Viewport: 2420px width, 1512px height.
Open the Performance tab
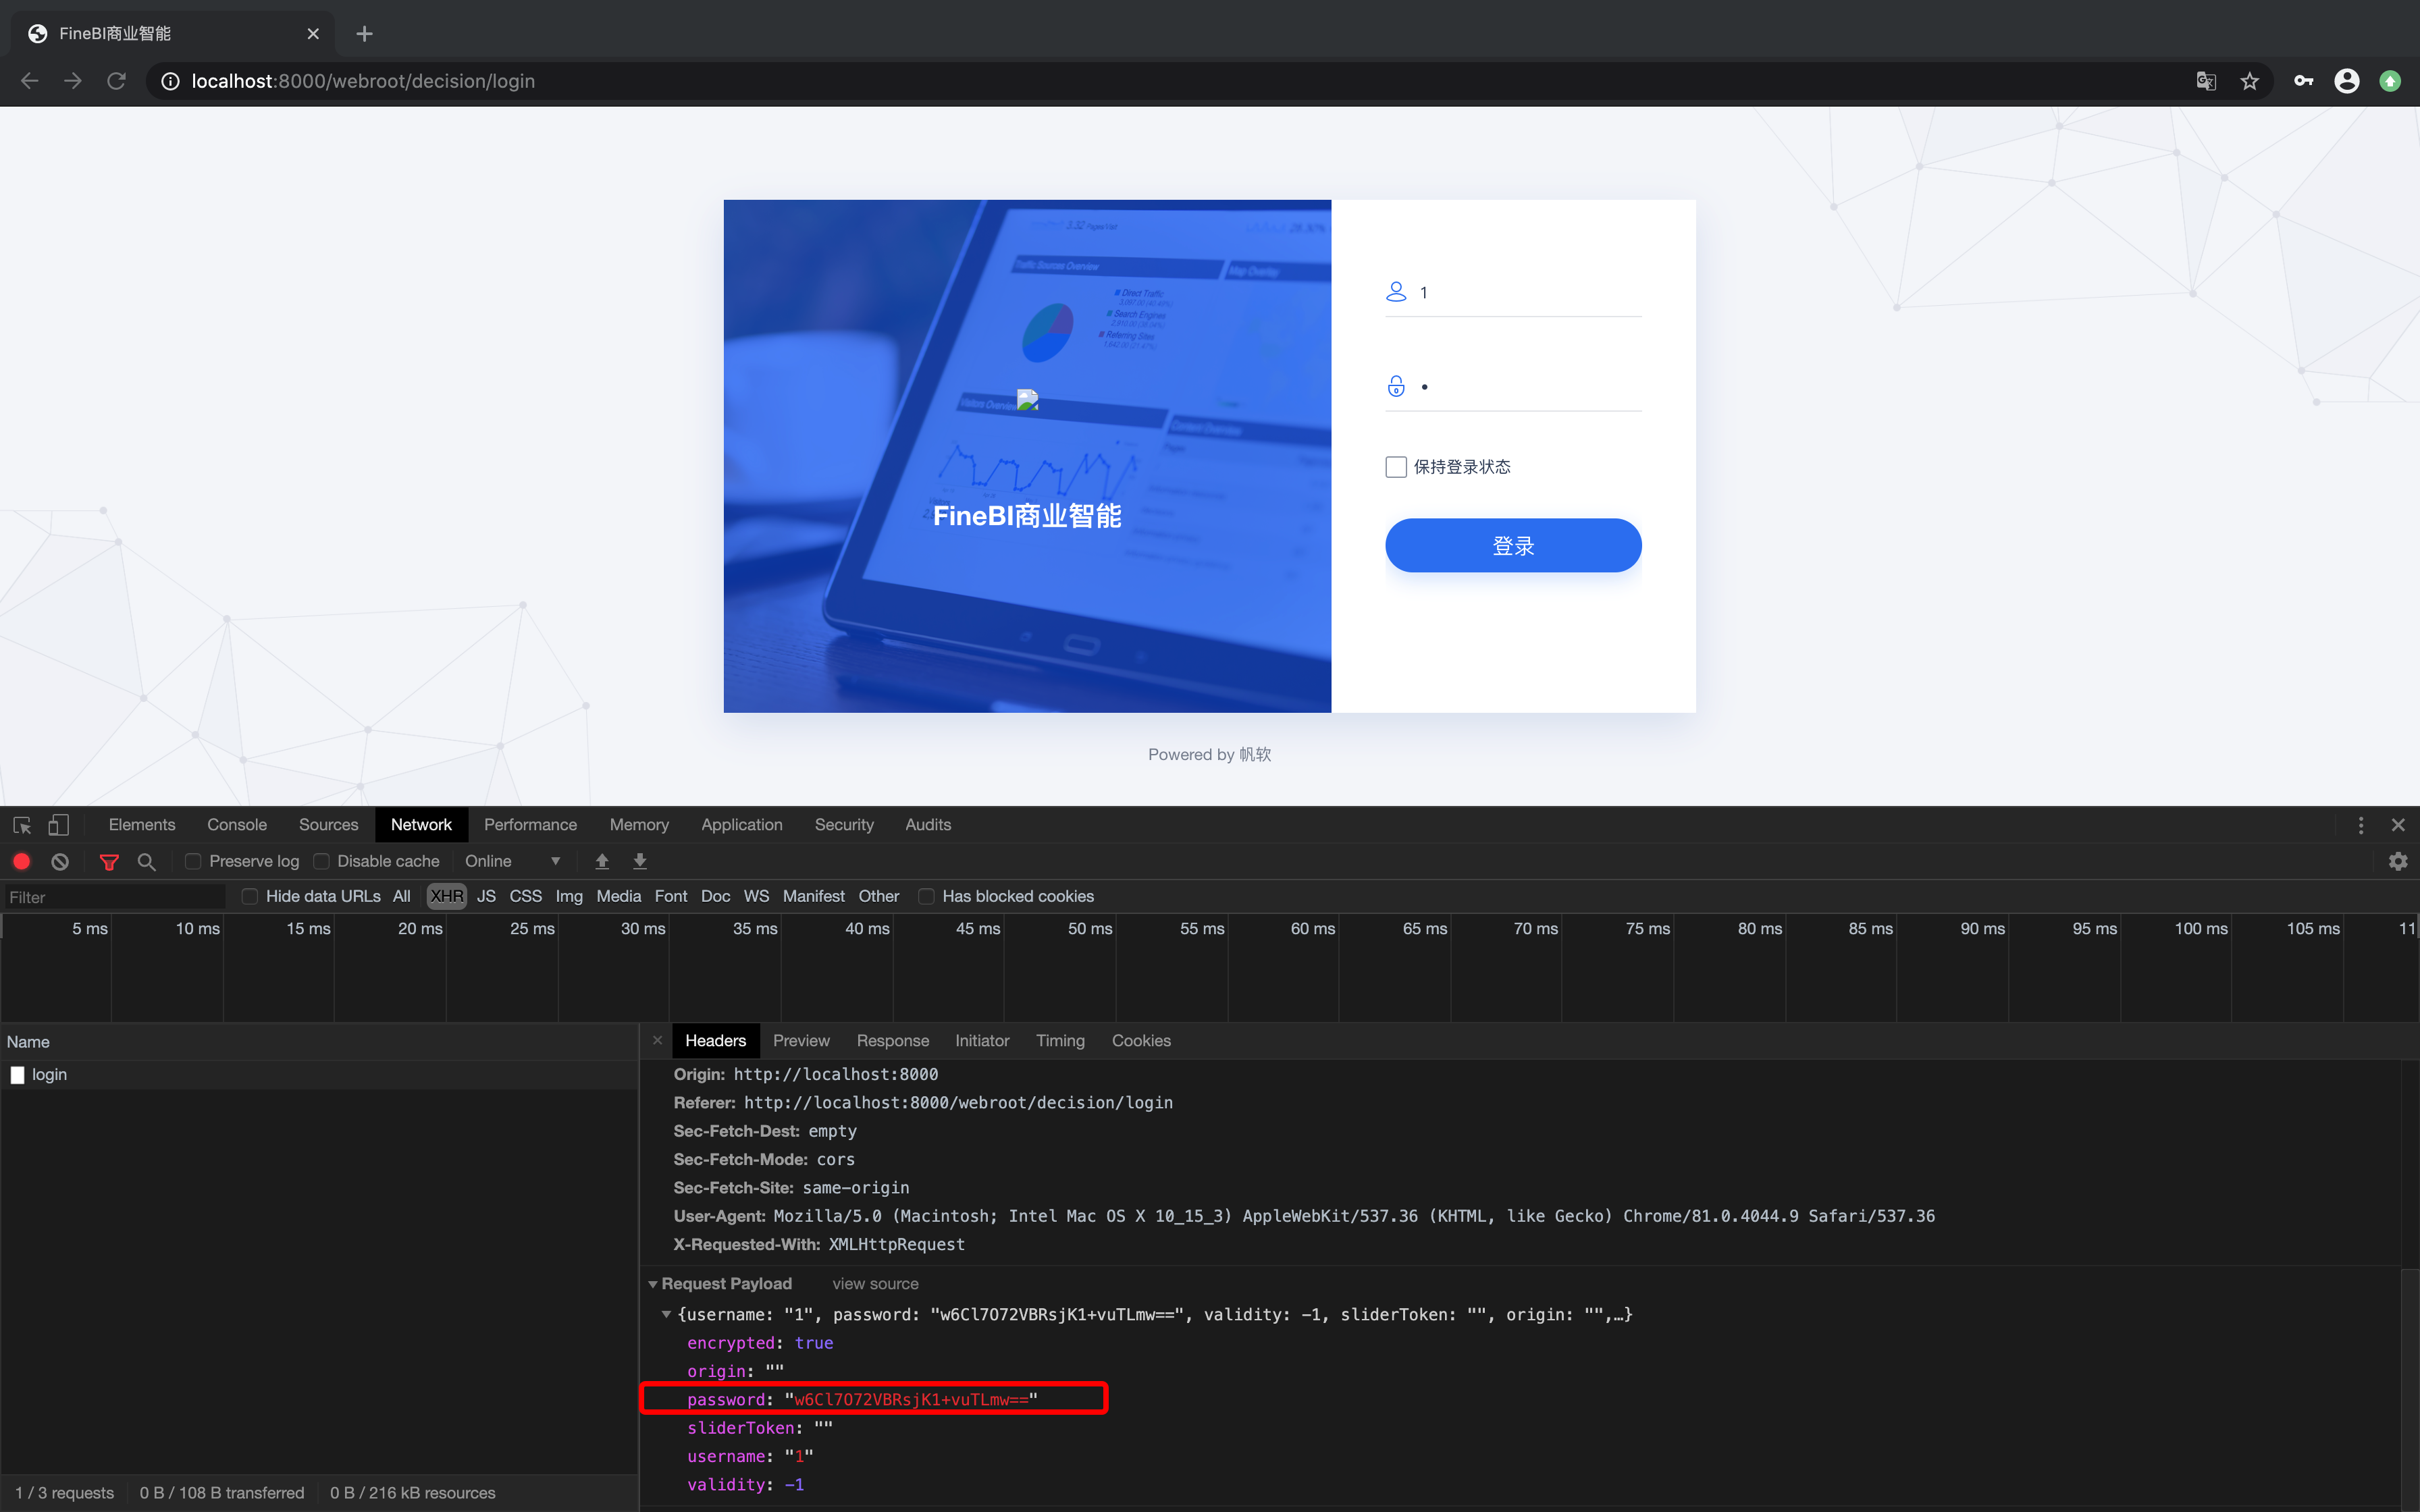pos(530,825)
